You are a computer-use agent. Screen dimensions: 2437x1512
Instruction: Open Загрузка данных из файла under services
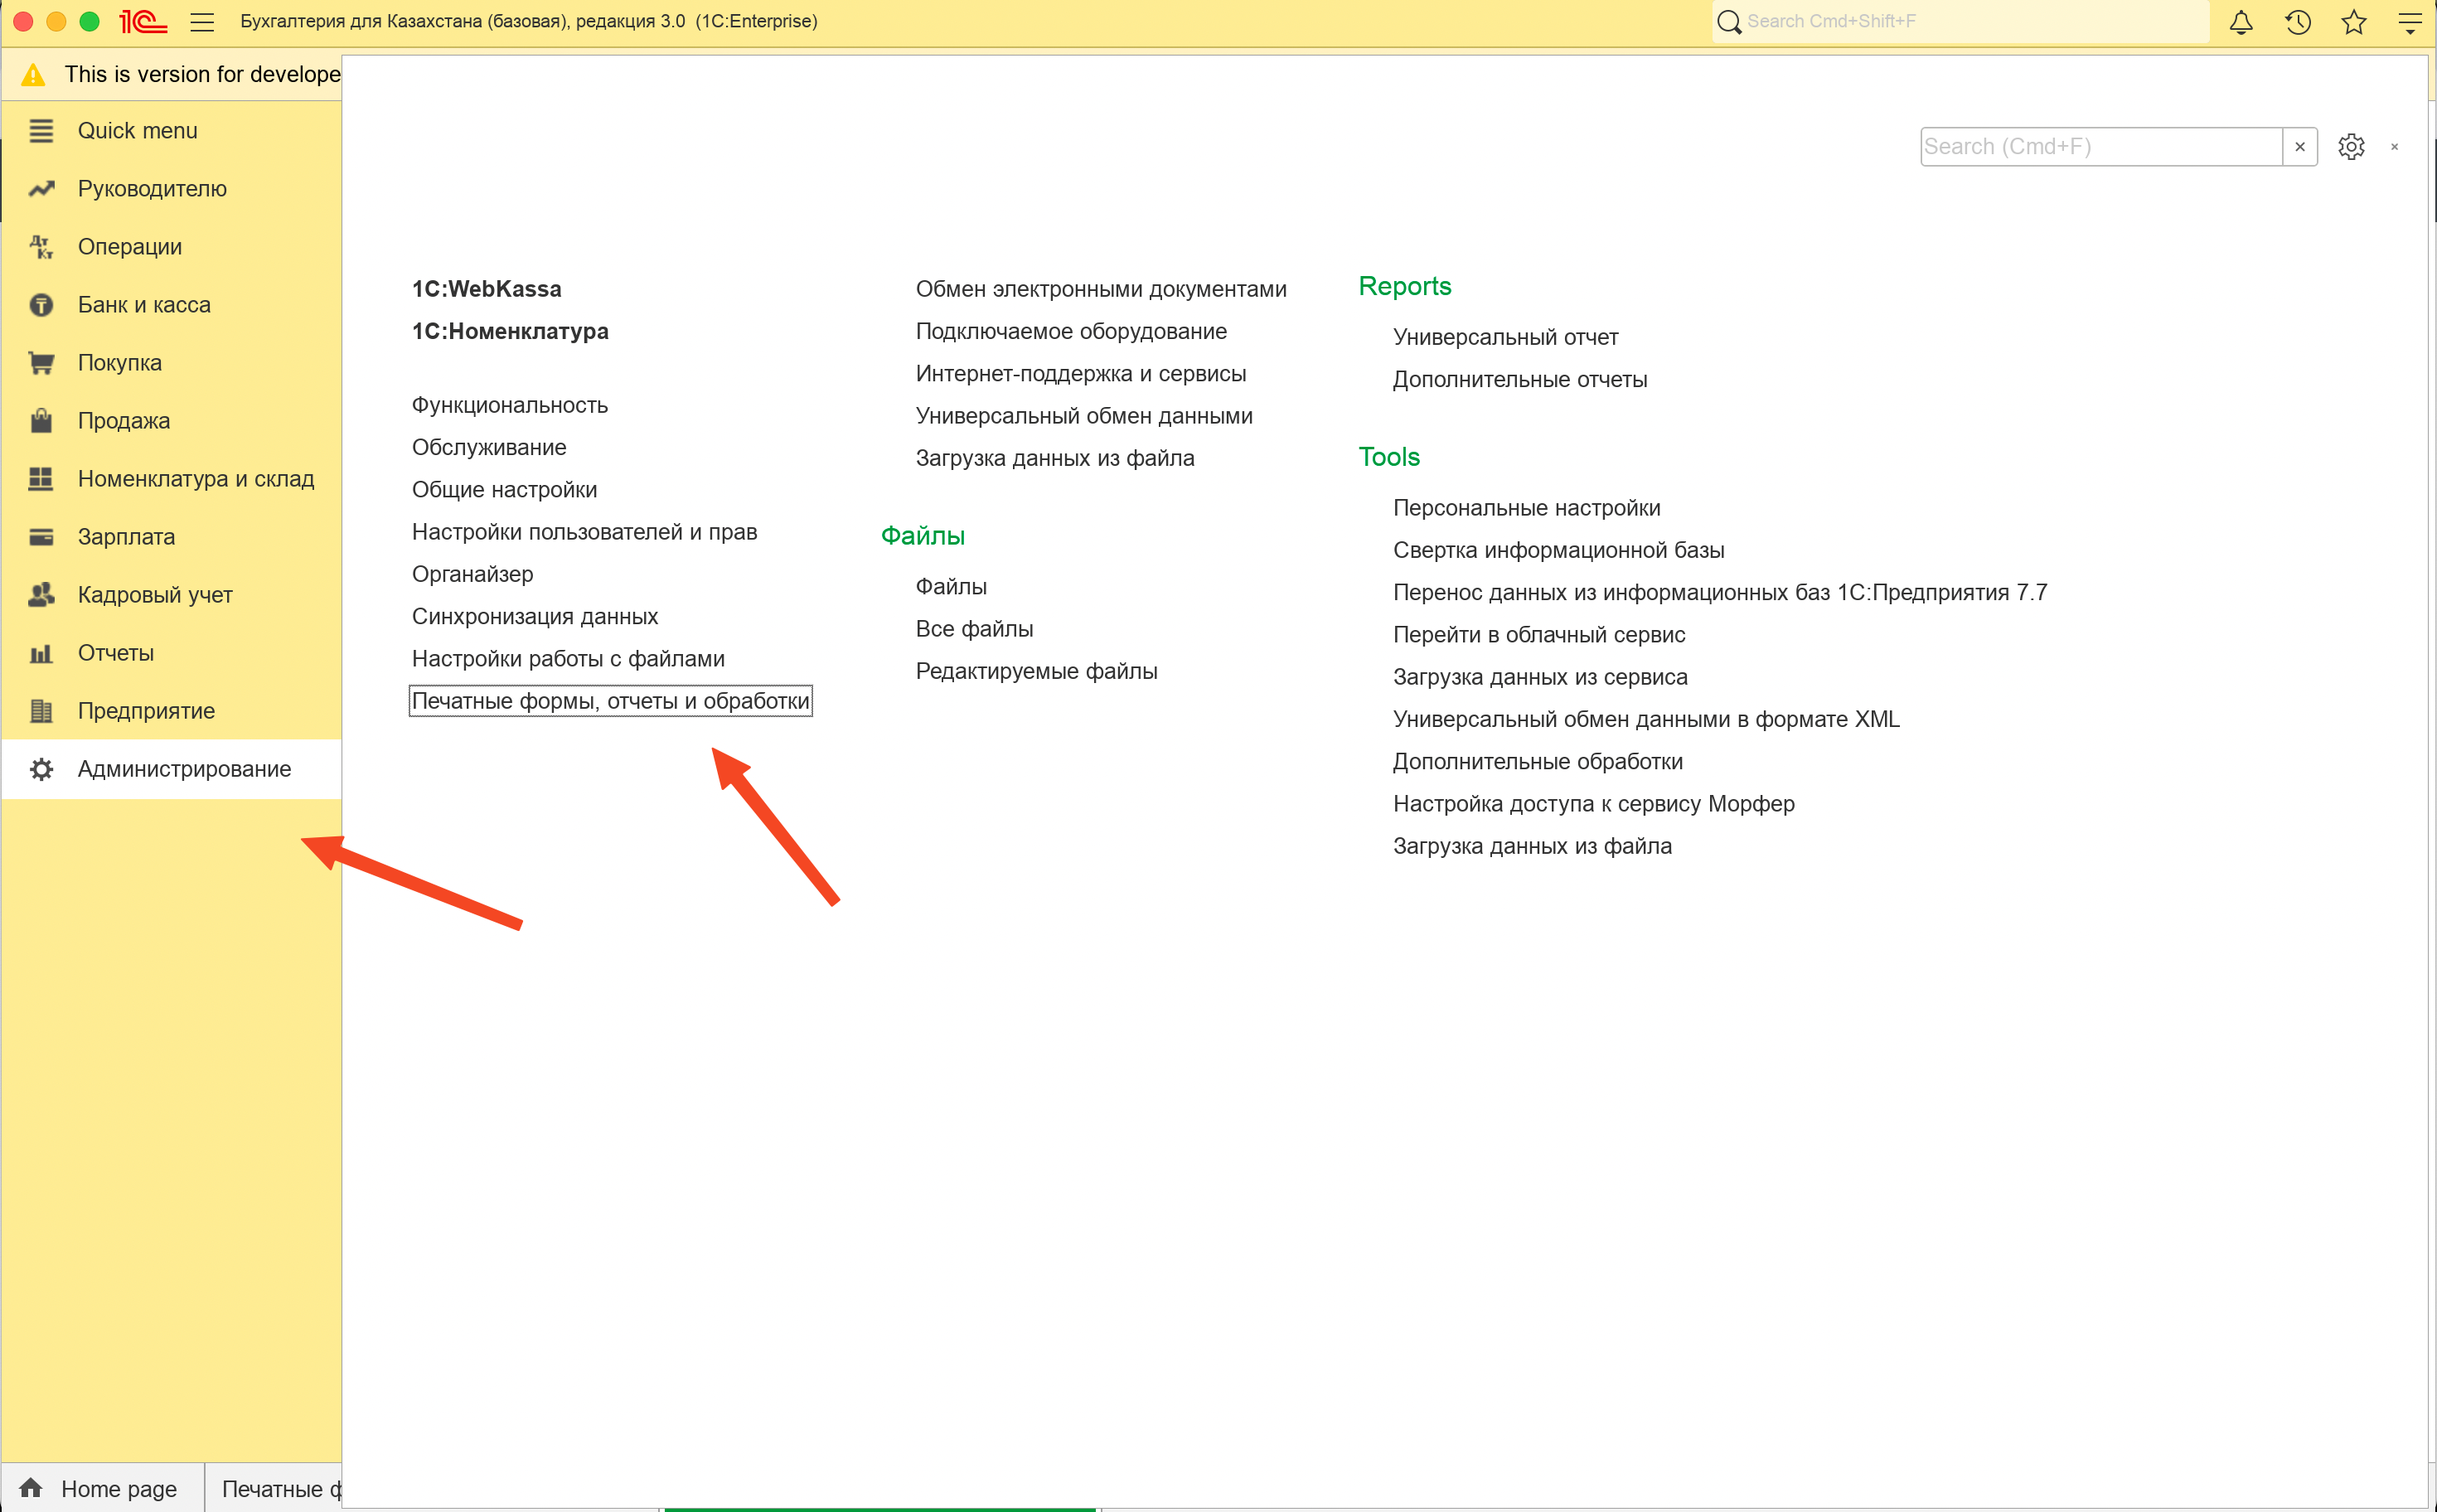(x=1055, y=458)
